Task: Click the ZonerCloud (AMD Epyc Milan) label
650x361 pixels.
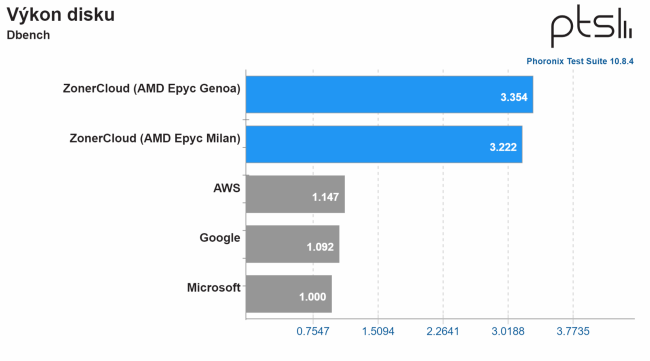Action: pyautogui.click(x=155, y=138)
